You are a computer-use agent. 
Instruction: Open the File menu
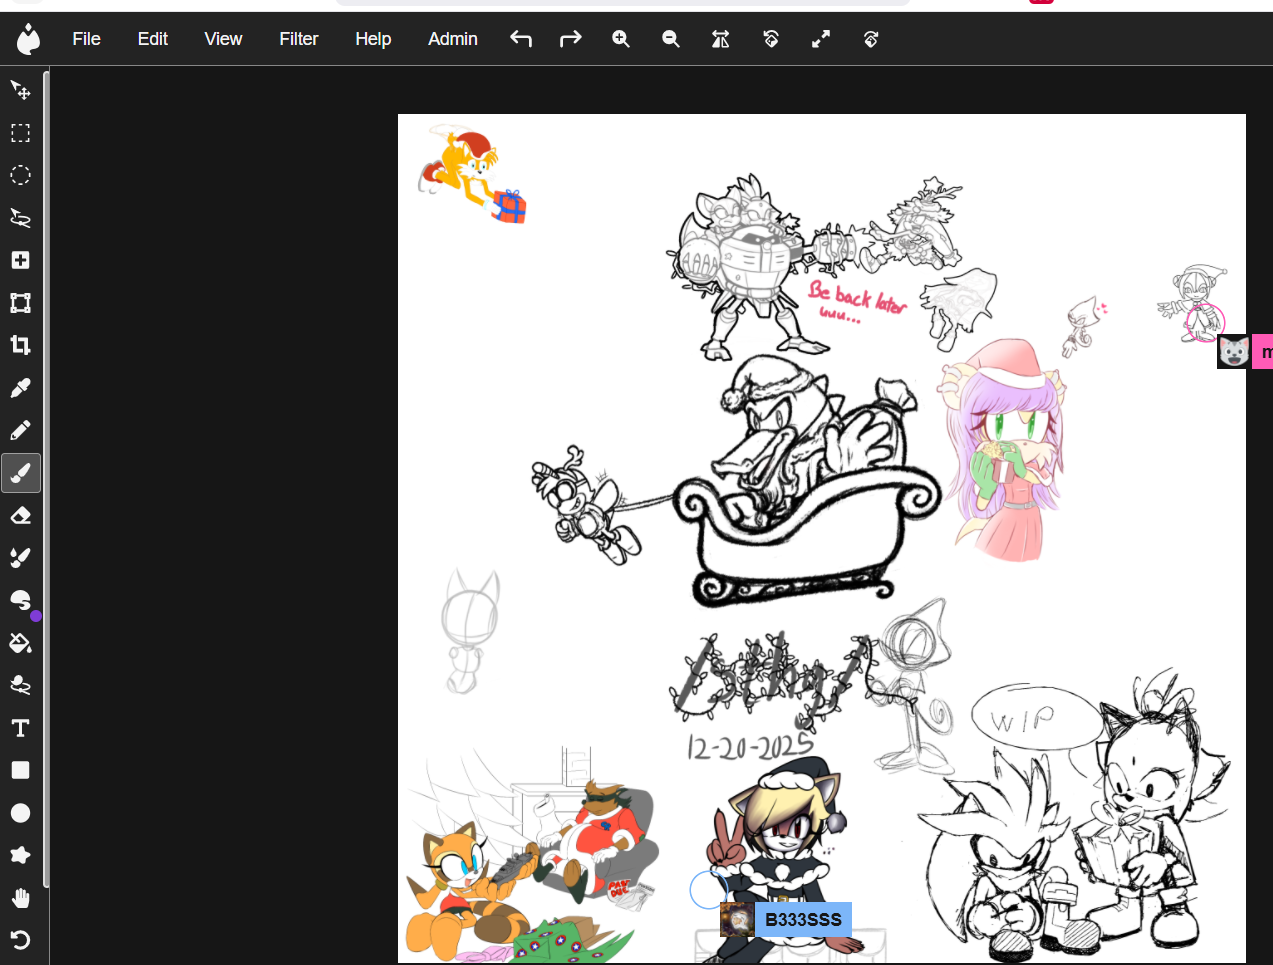tap(86, 39)
